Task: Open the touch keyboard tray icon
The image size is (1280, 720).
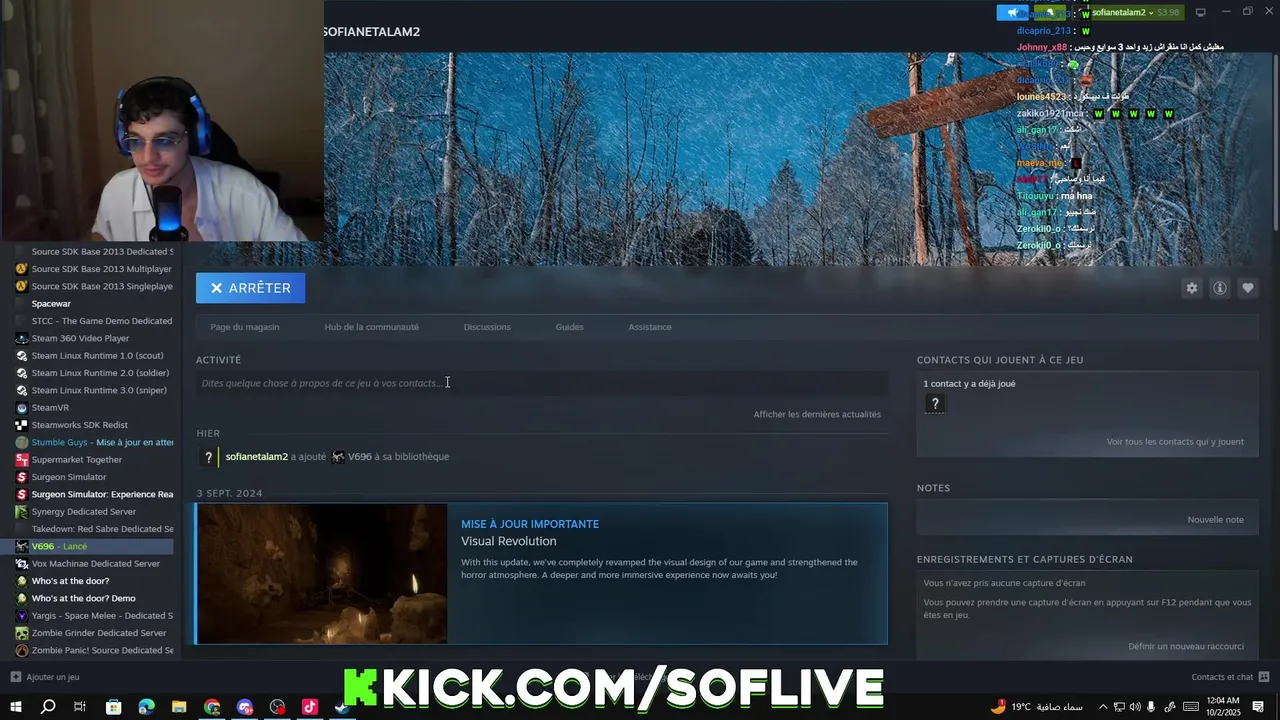Action: coord(1191,707)
